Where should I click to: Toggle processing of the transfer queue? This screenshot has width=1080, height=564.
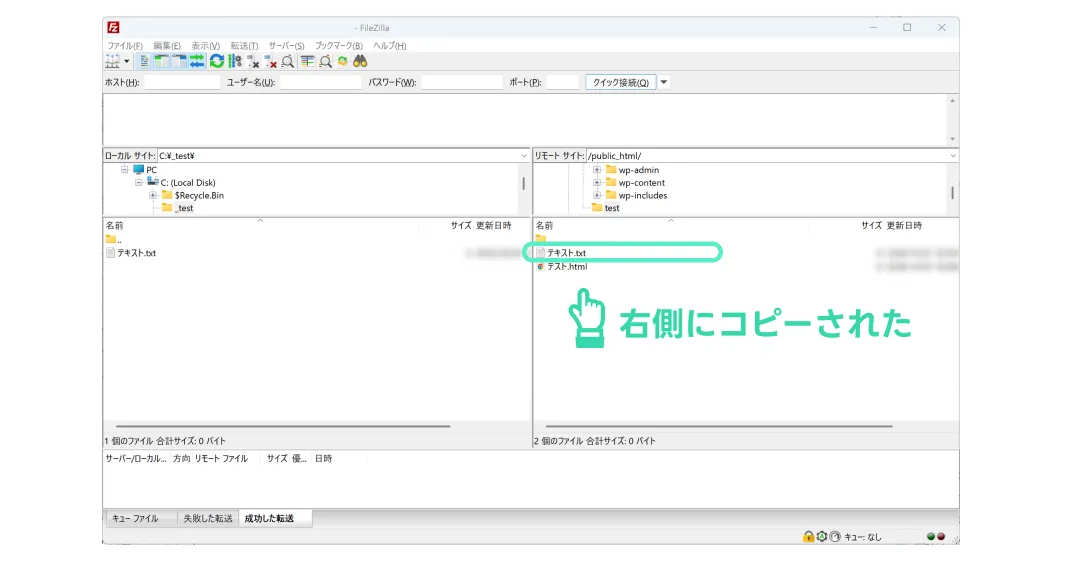(235, 61)
